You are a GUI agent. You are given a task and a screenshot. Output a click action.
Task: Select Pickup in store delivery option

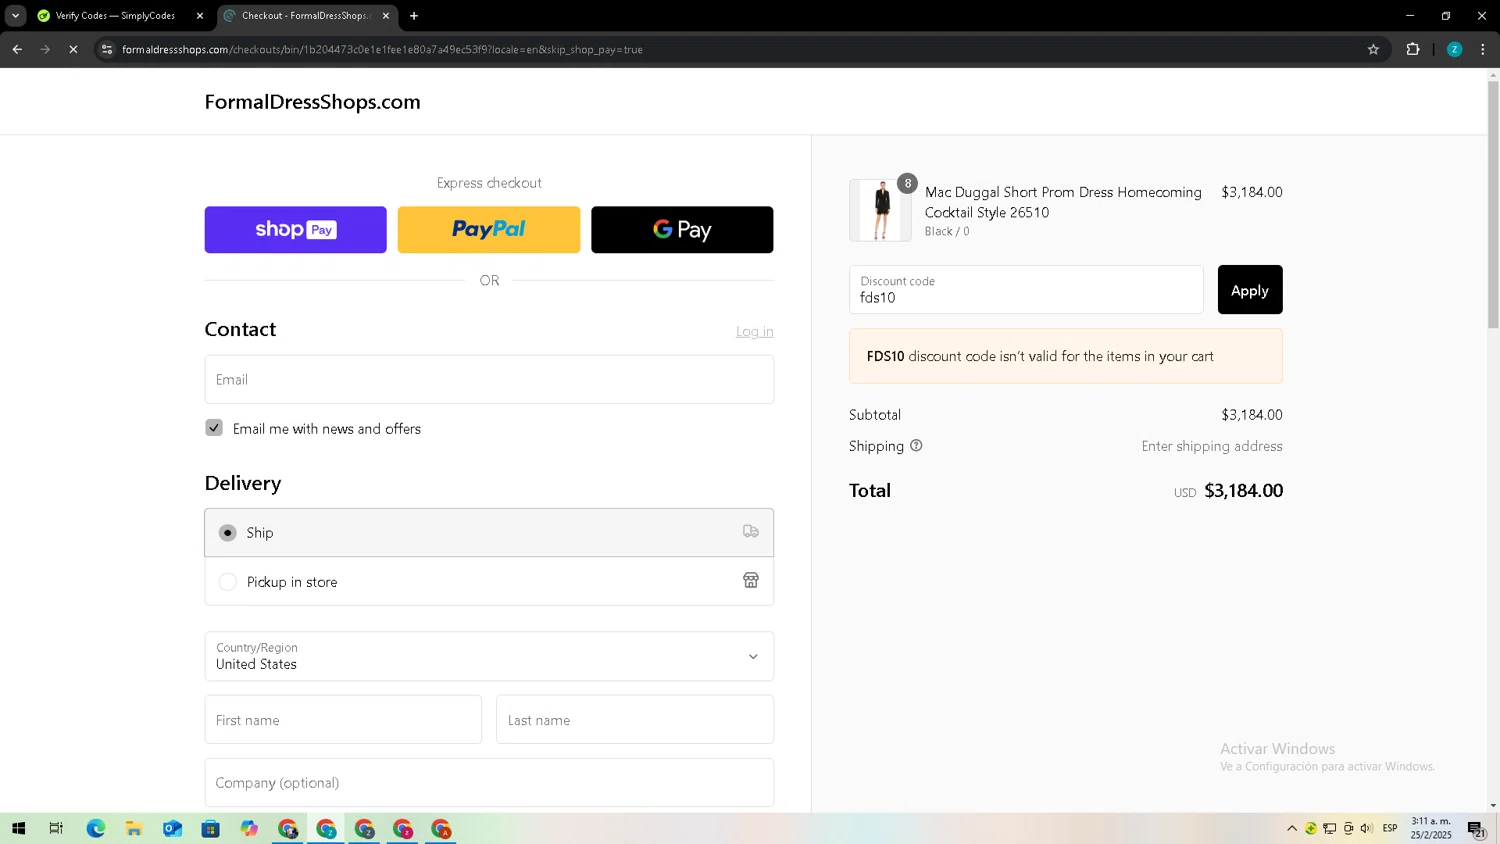pyautogui.click(x=489, y=581)
